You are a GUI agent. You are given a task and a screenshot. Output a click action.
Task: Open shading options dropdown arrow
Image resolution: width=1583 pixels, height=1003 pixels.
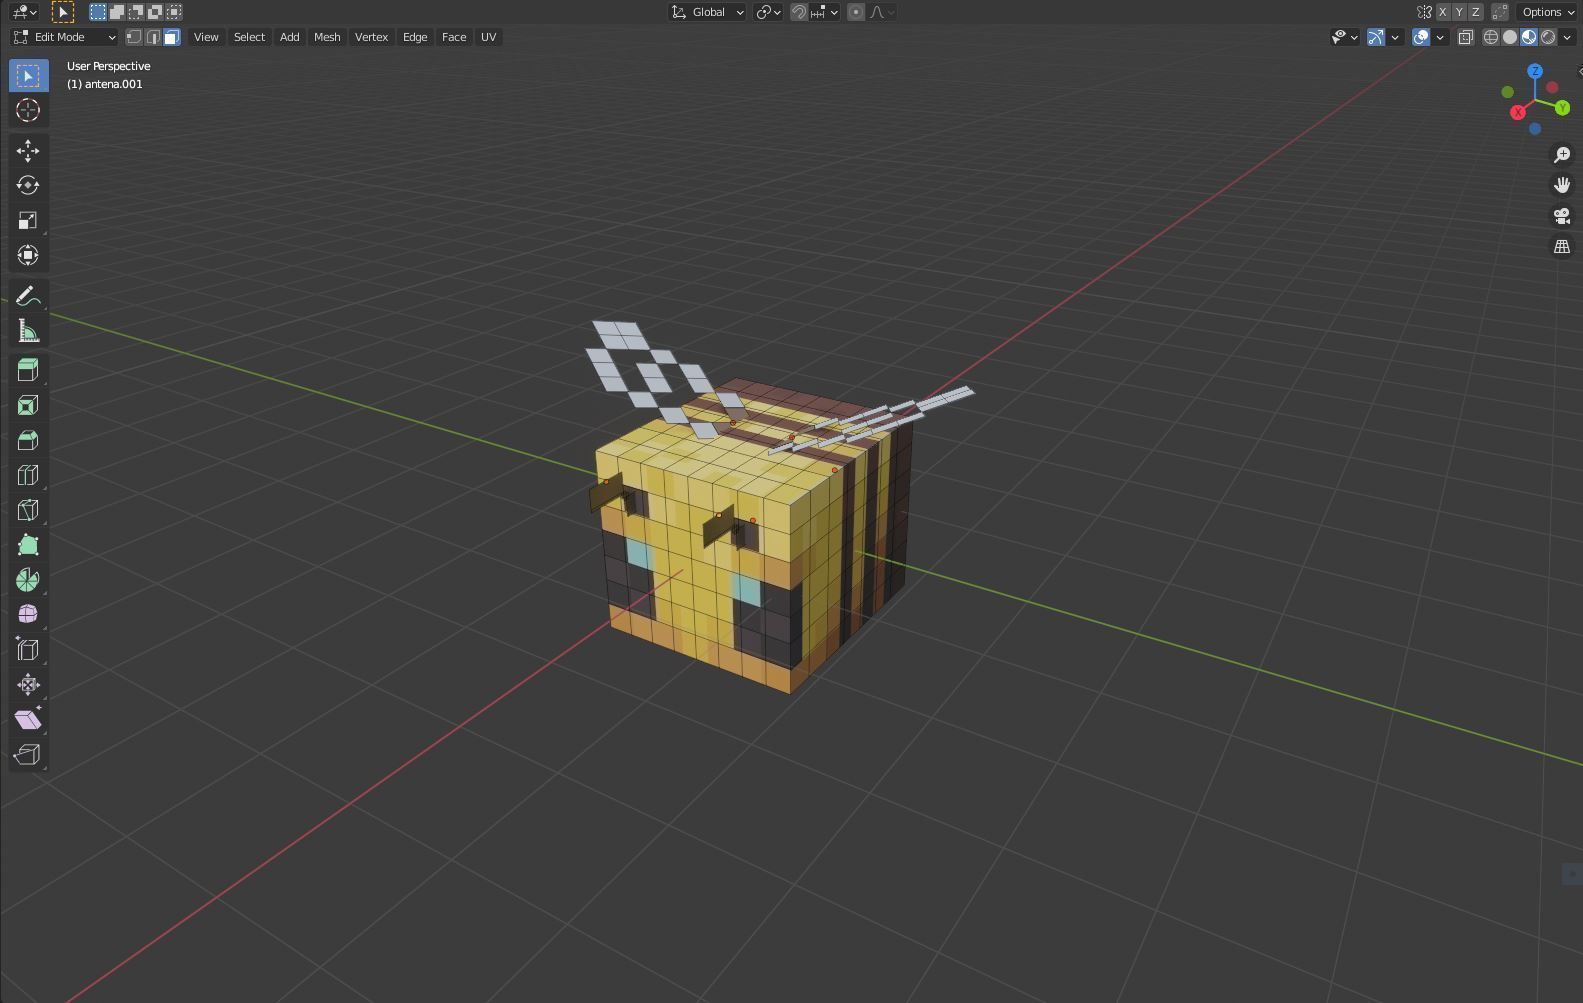pos(1568,37)
